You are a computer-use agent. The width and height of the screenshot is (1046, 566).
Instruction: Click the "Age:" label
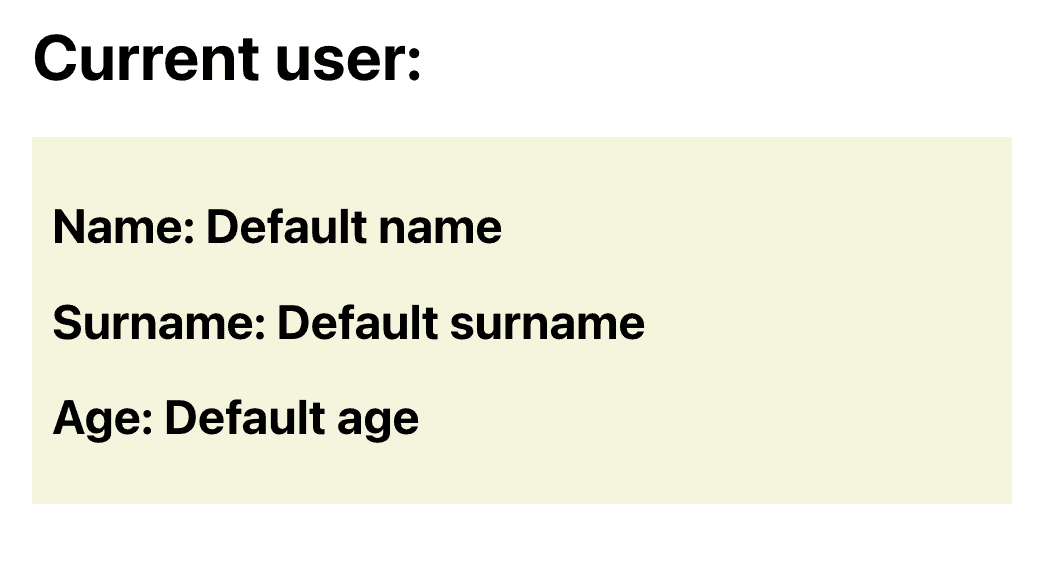(x=103, y=418)
